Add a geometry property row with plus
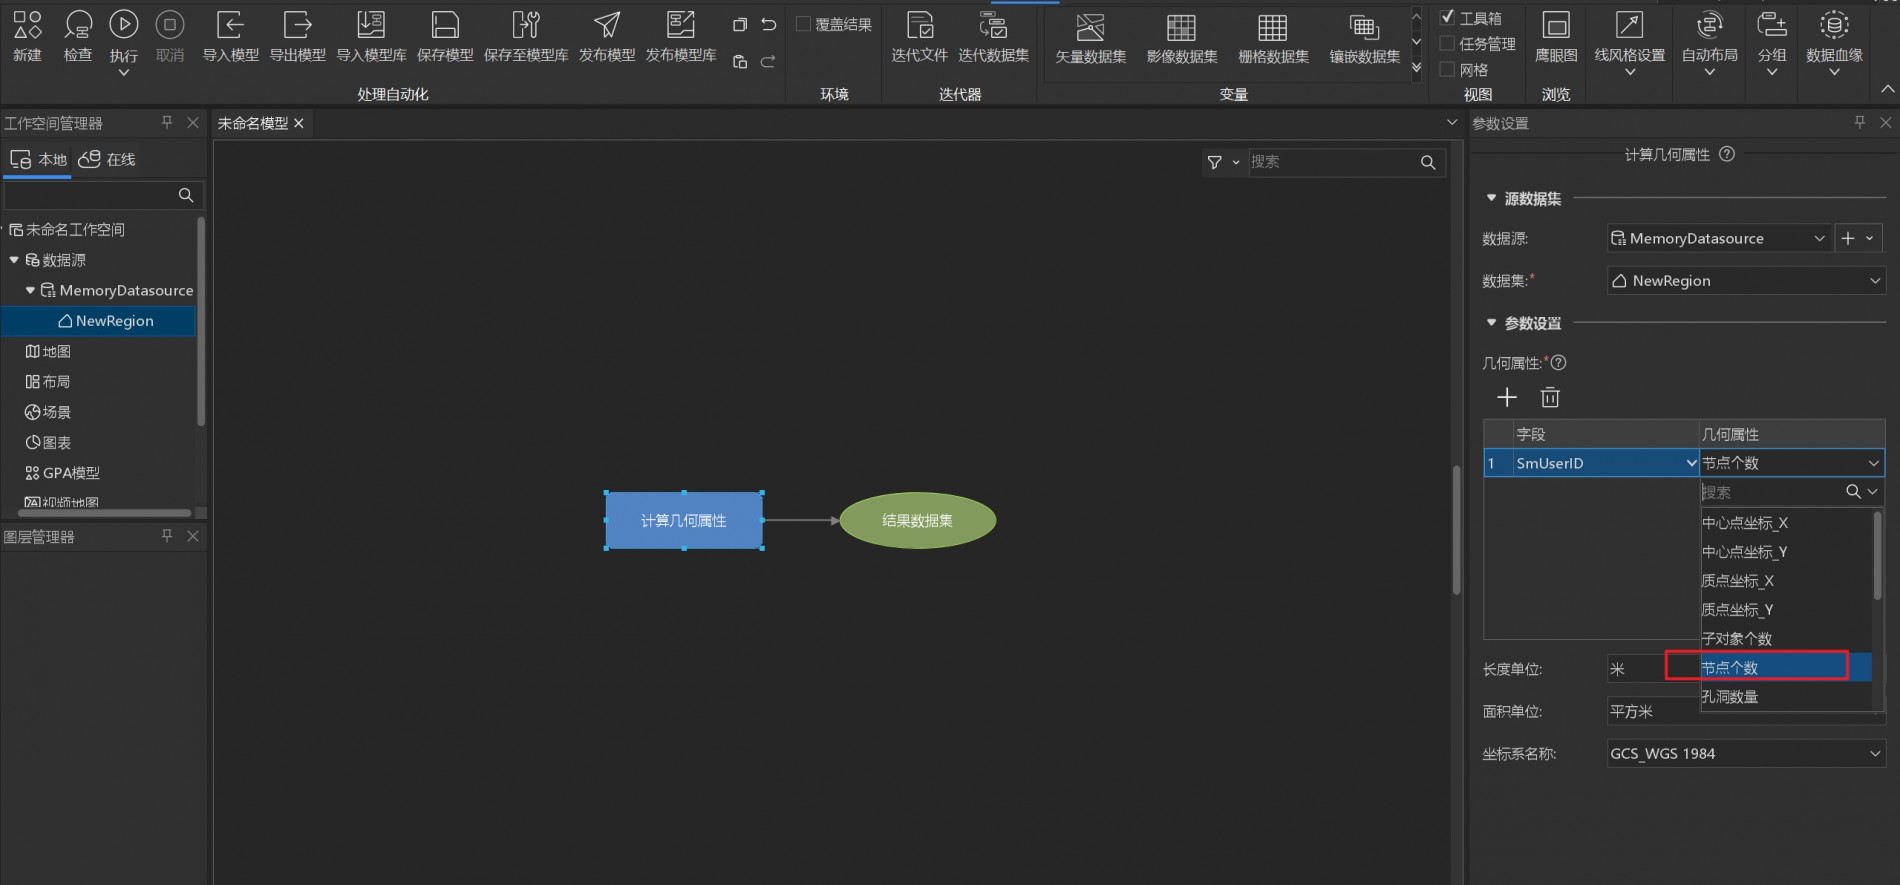Viewport: 1900px width, 885px height. pyautogui.click(x=1507, y=397)
